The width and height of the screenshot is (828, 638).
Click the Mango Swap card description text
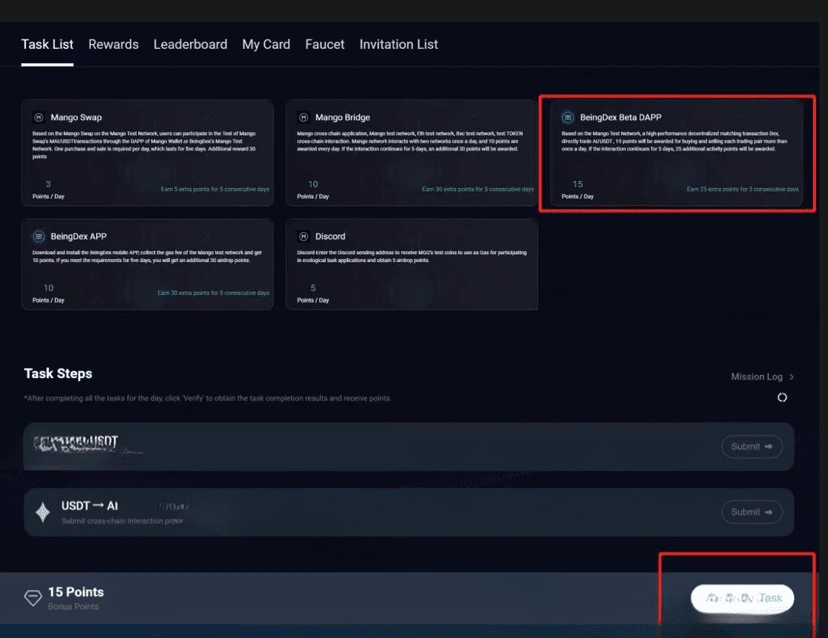point(144,145)
